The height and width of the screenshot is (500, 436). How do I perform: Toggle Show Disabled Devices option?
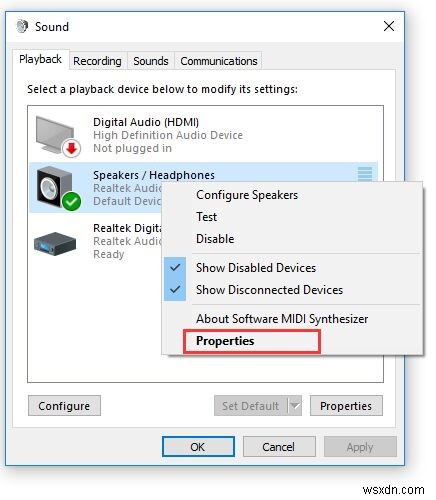[x=256, y=268]
